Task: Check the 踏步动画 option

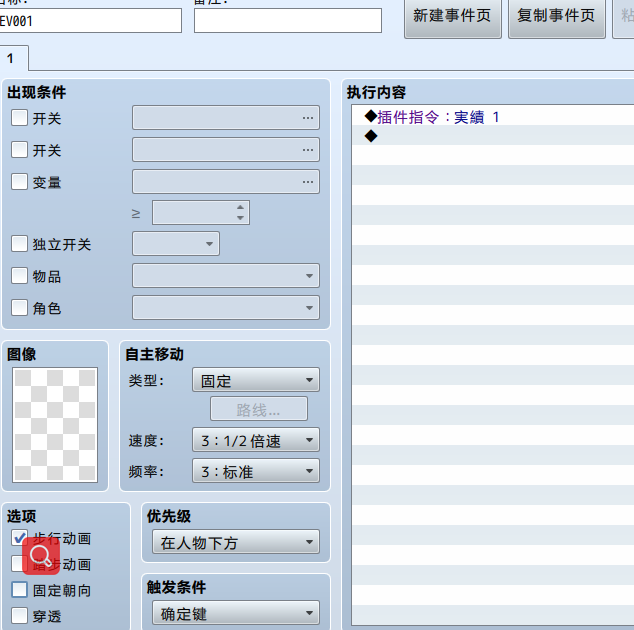Action: pyautogui.click(x=19, y=564)
